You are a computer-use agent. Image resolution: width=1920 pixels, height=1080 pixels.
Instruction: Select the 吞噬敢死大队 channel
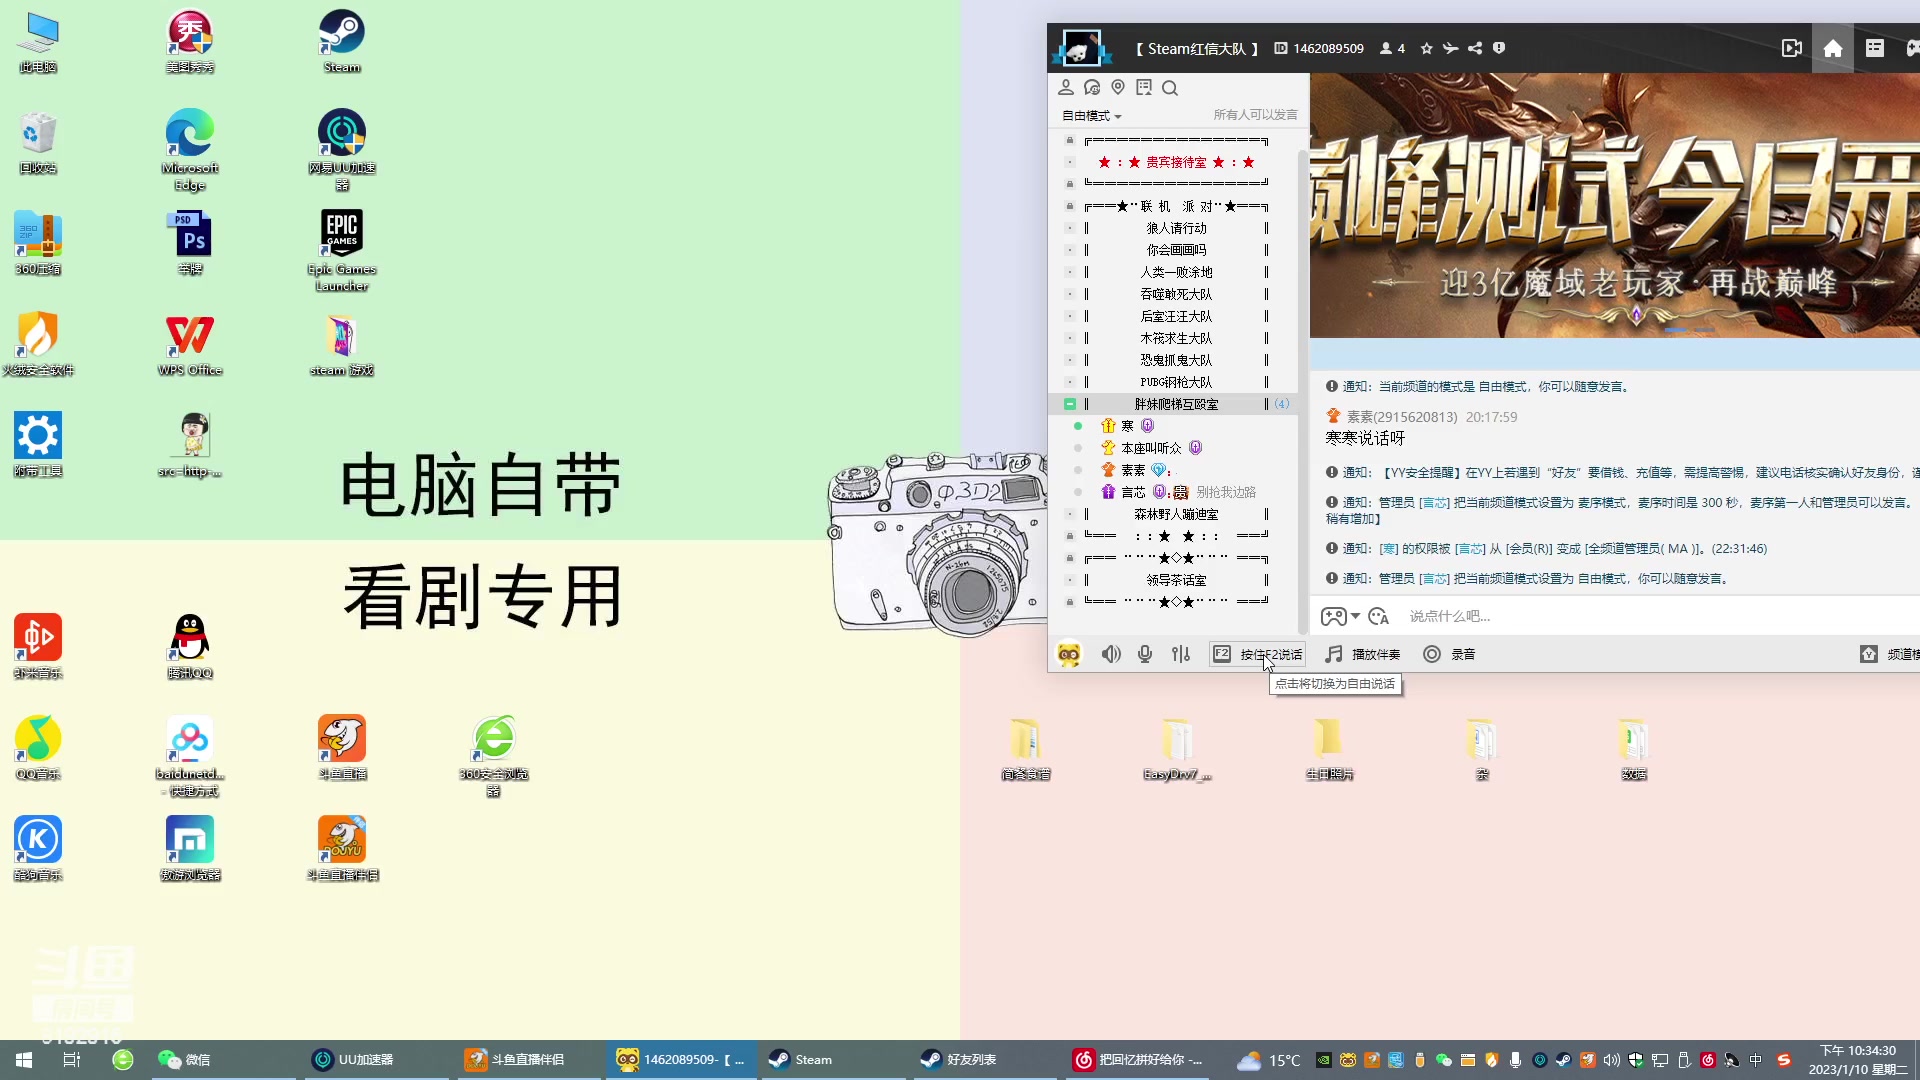[x=1176, y=294]
